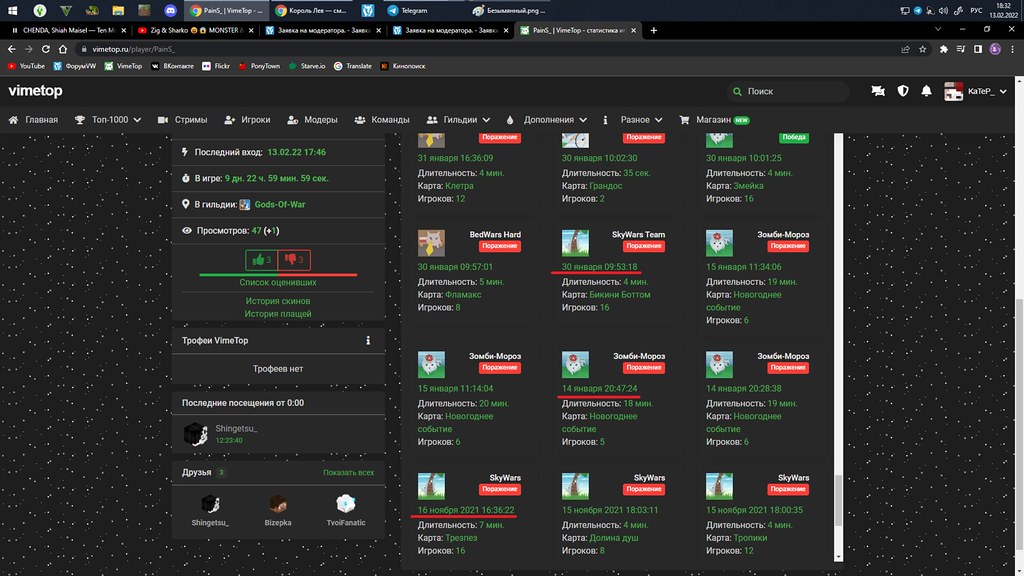1024x576 pixels.
Task: Open the Магазин menu item
Action: [714, 120]
